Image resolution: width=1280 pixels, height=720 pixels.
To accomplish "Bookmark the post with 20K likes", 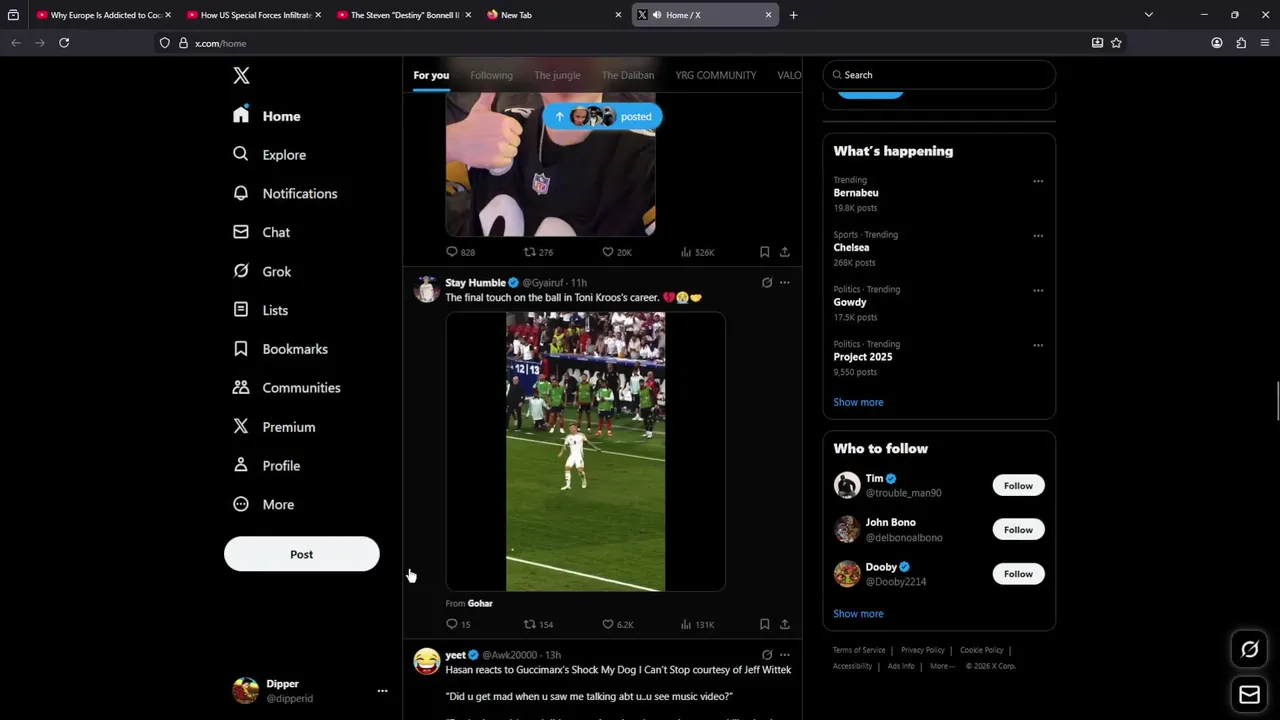I will point(764,252).
